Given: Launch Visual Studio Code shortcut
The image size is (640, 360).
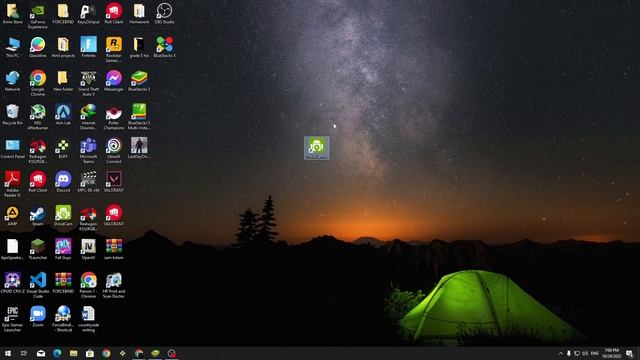Looking at the screenshot, I should 38,285.
